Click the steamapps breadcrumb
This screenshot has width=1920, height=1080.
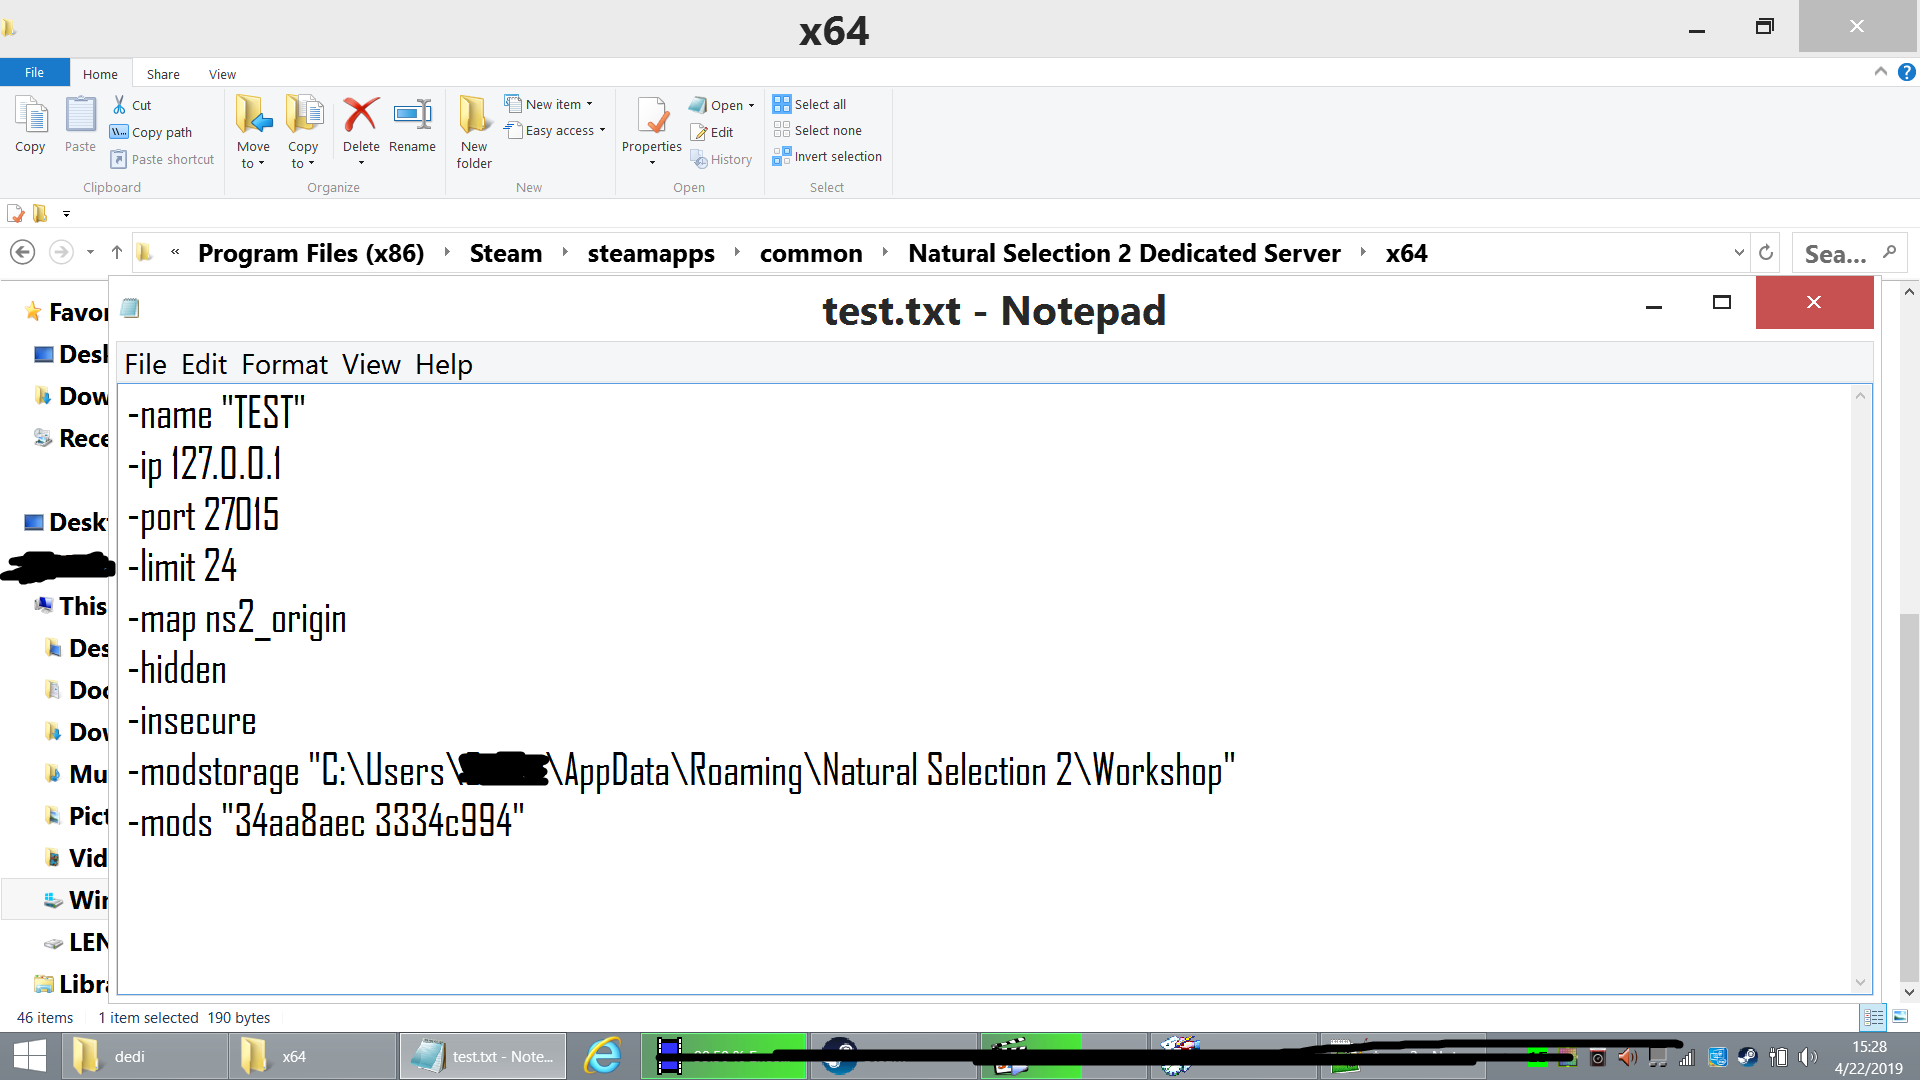click(x=651, y=253)
